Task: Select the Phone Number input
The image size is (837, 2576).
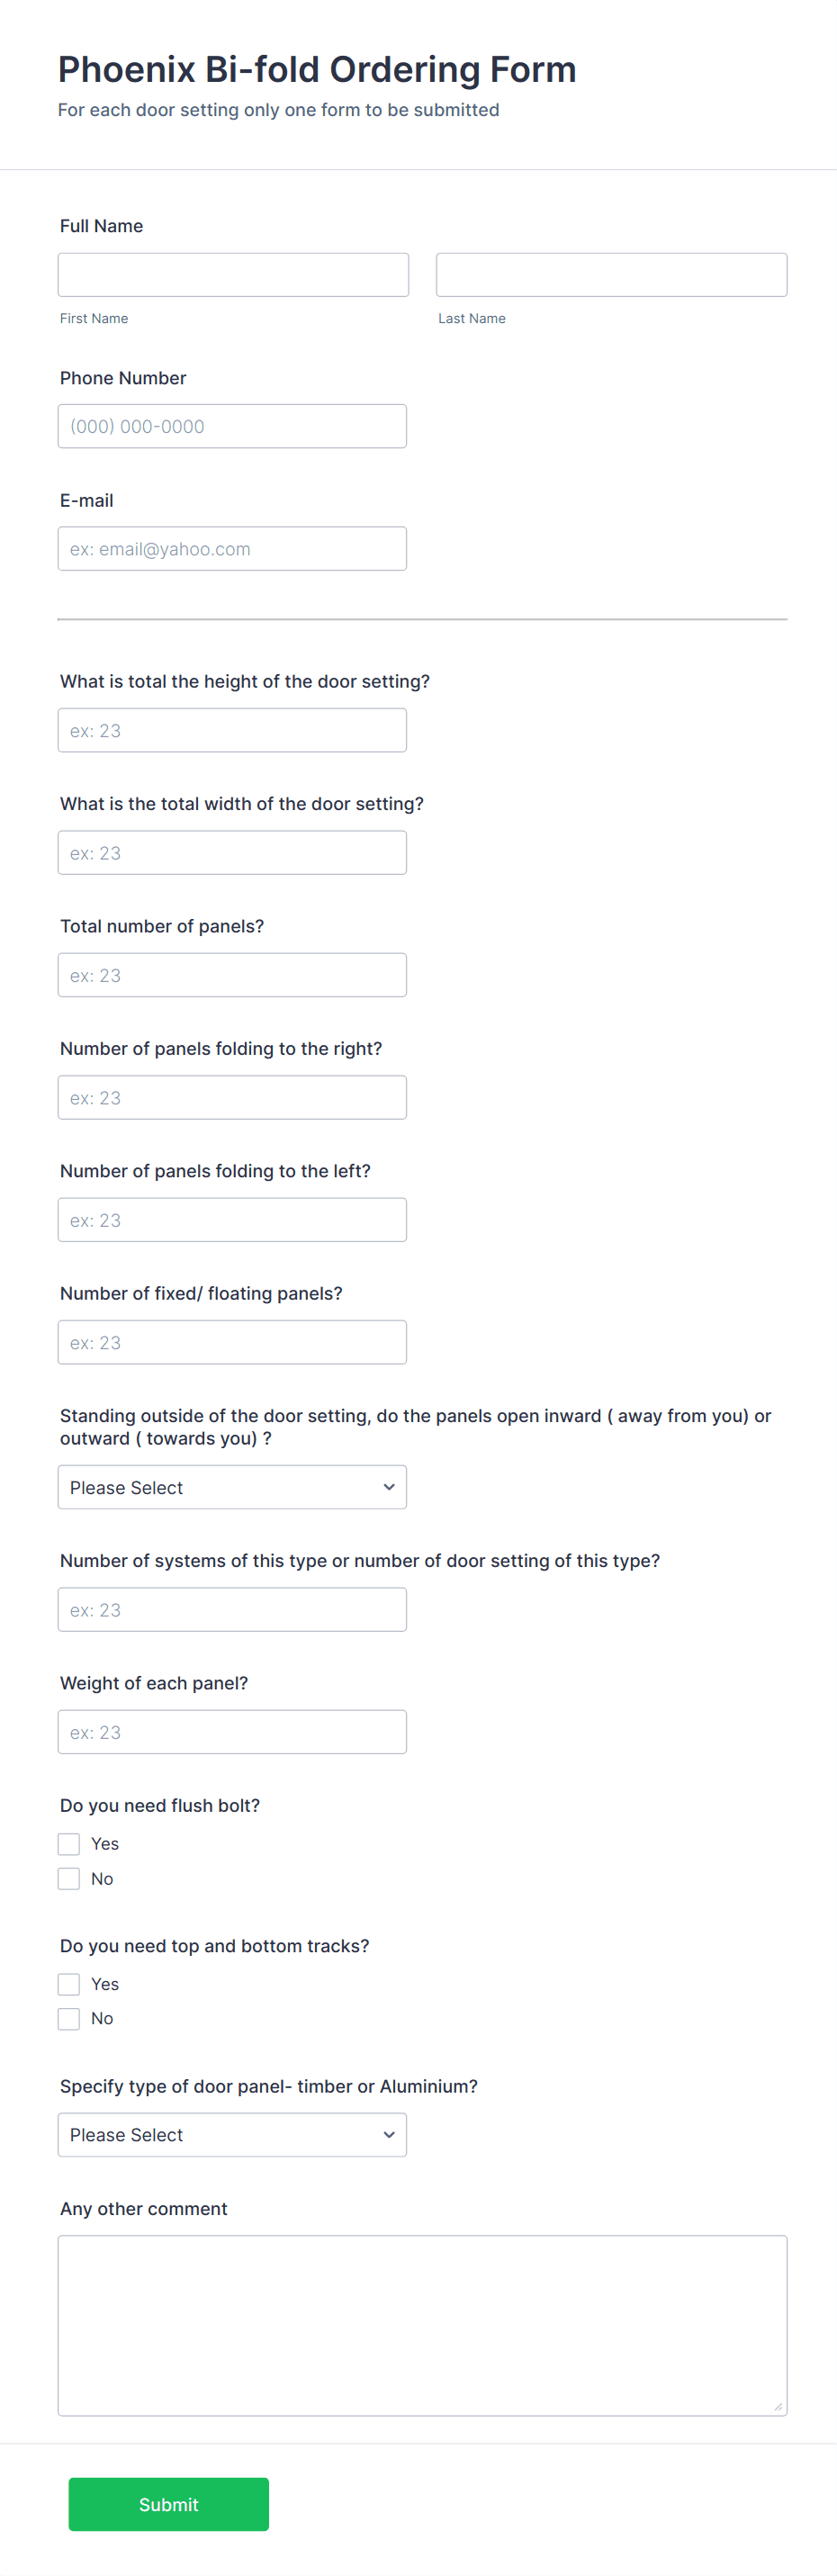Action: click(232, 425)
